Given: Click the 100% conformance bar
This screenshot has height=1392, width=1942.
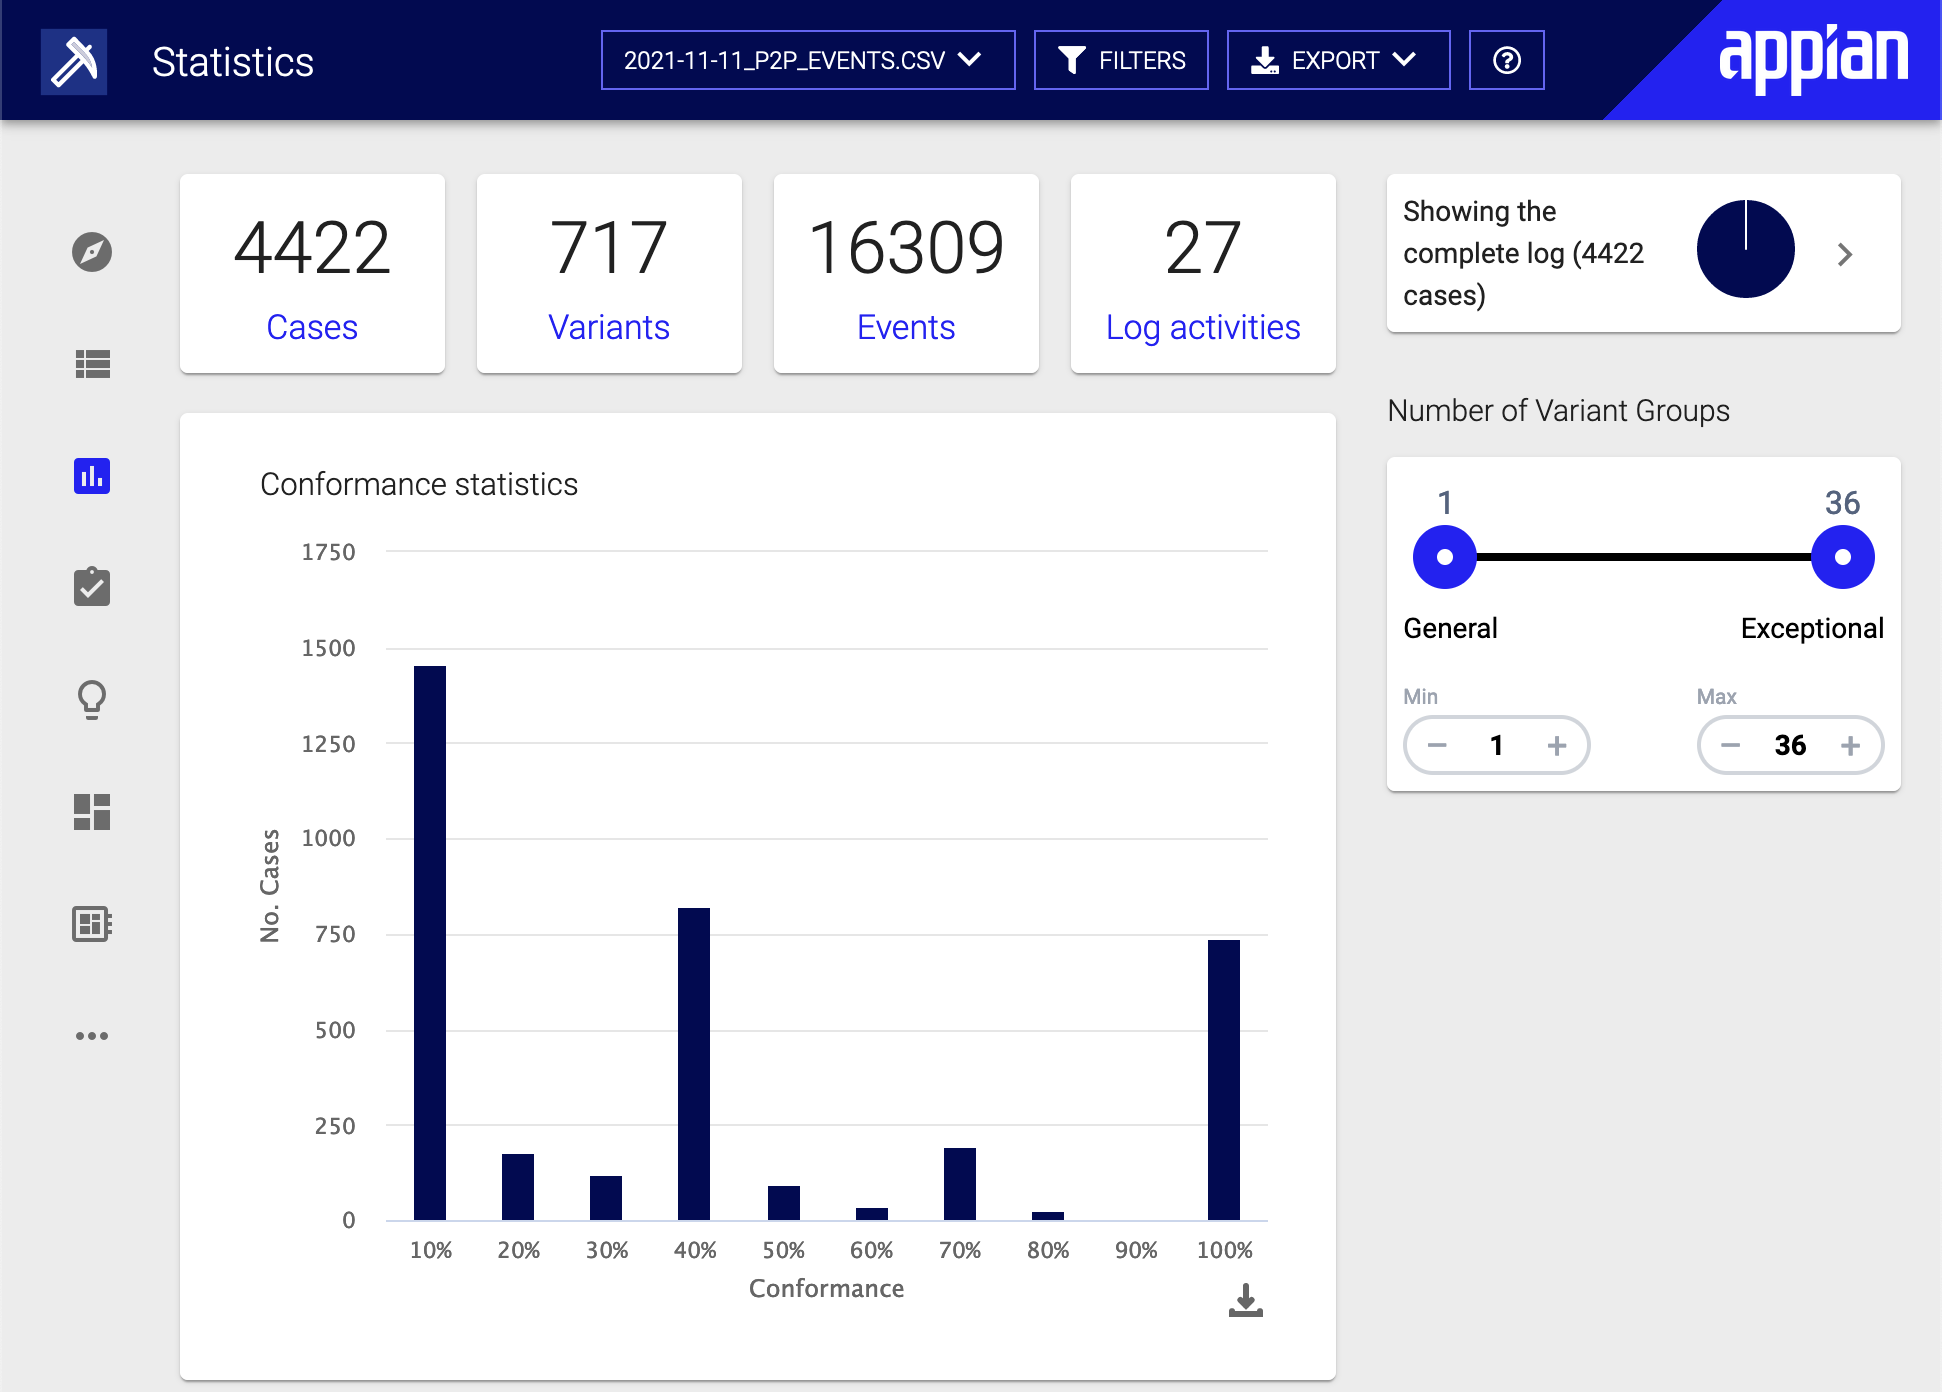Looking at the screenshot, I should click(1224, 1080).
